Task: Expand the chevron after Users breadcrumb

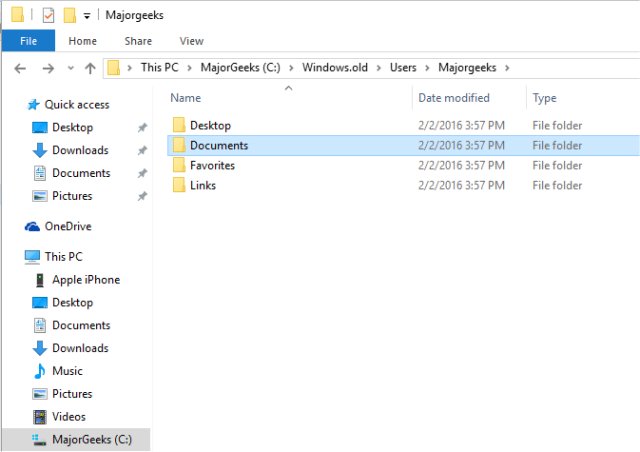Action: 427,68
